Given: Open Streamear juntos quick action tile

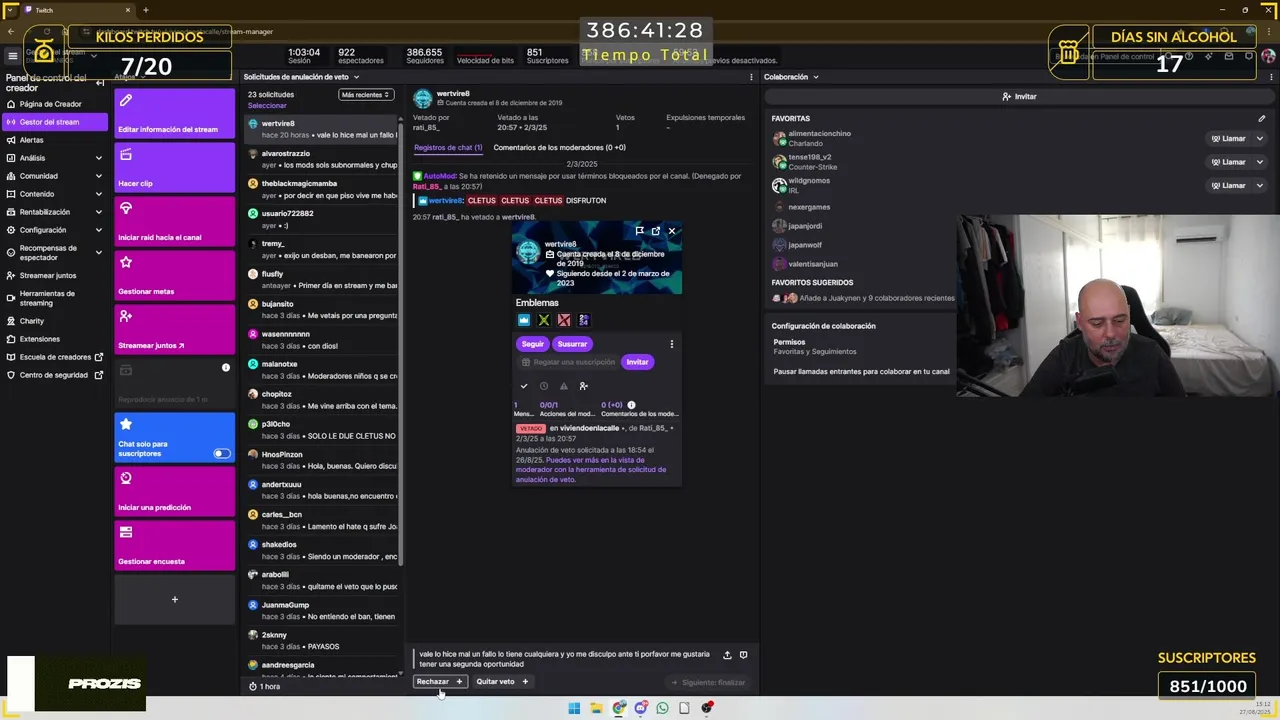Looking at the screenshot, I should (x=174, y=329).
